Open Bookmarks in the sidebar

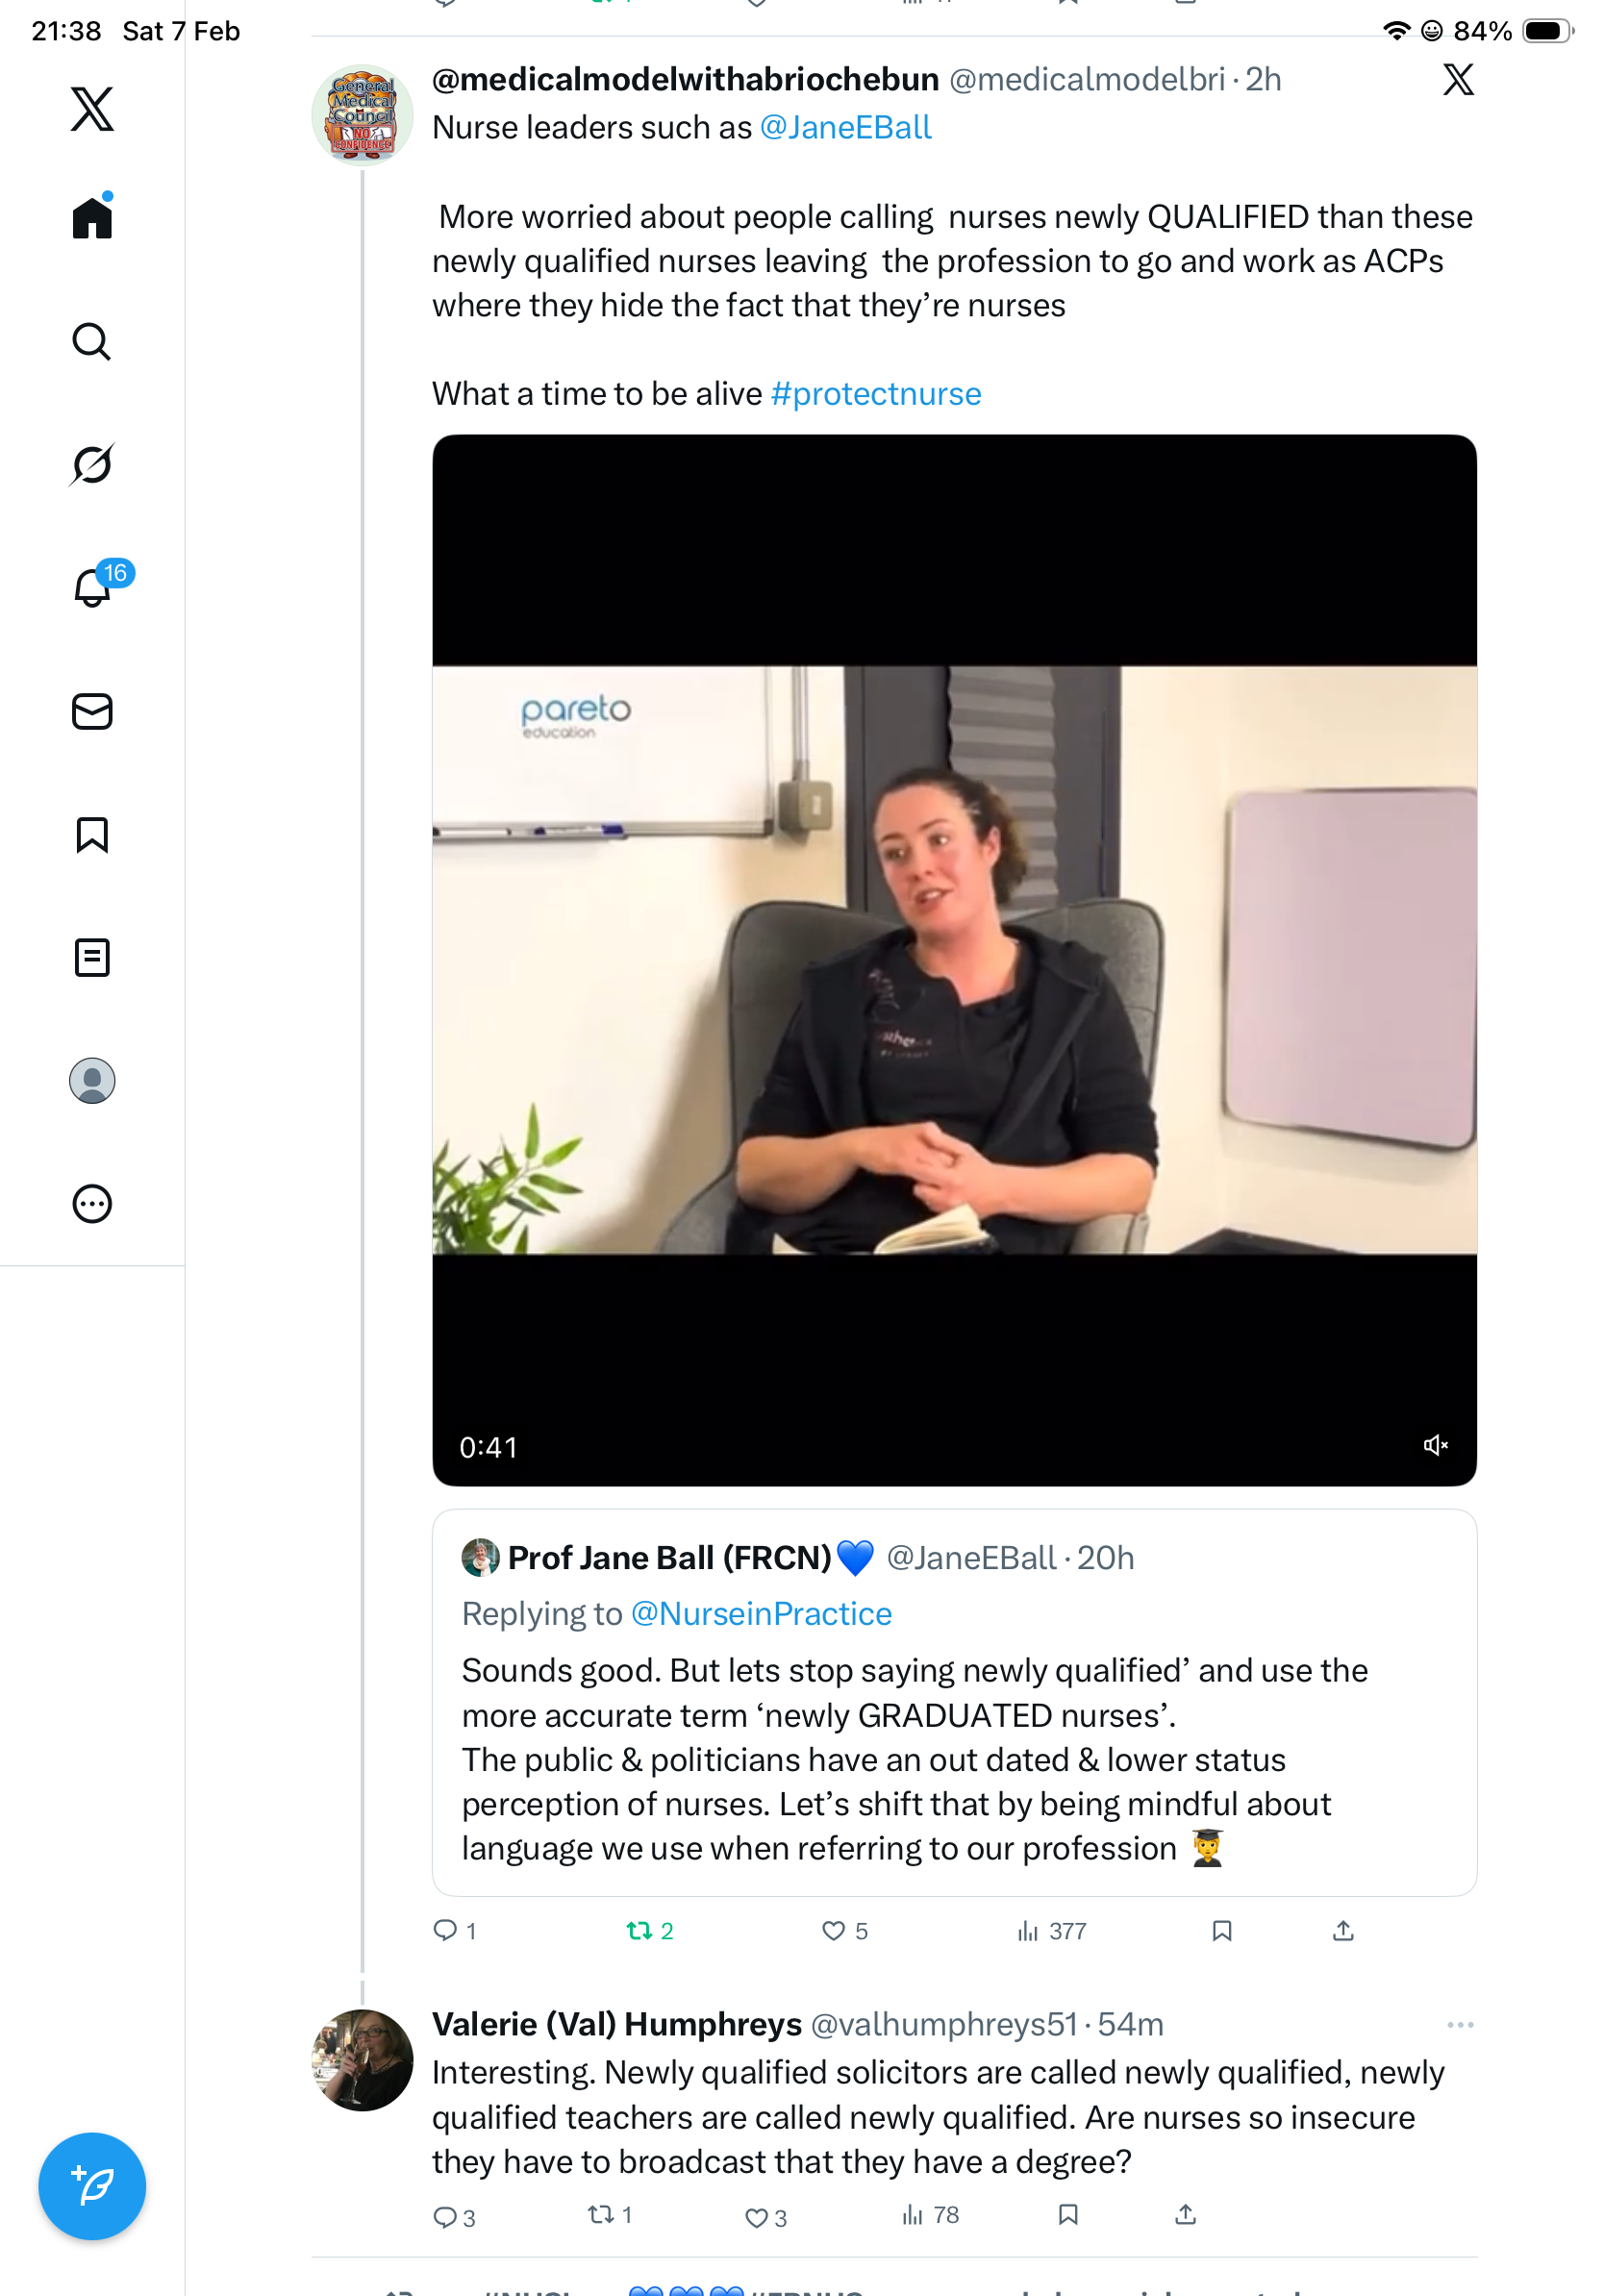tap(92, 835)
